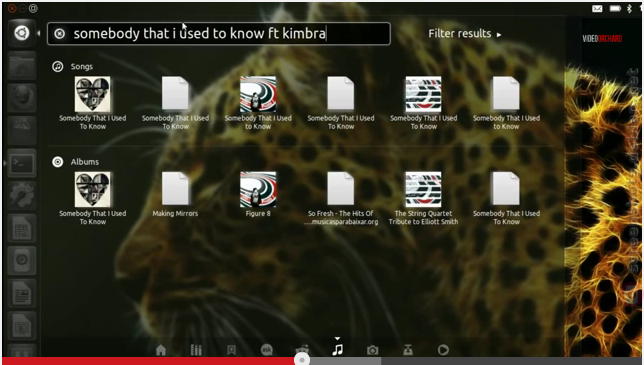
Task: Open the String Quartet Tribute to Elliott Smith album
Action: click(x=423, y=198)
